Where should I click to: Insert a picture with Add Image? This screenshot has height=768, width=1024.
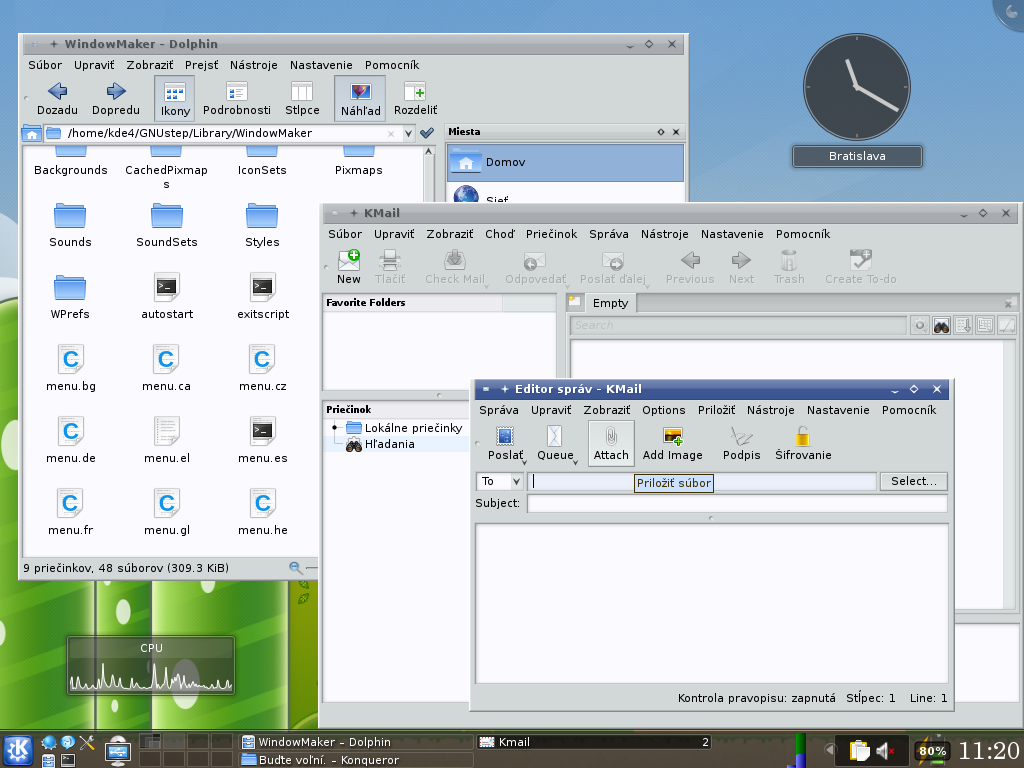[x=672, y=443]
